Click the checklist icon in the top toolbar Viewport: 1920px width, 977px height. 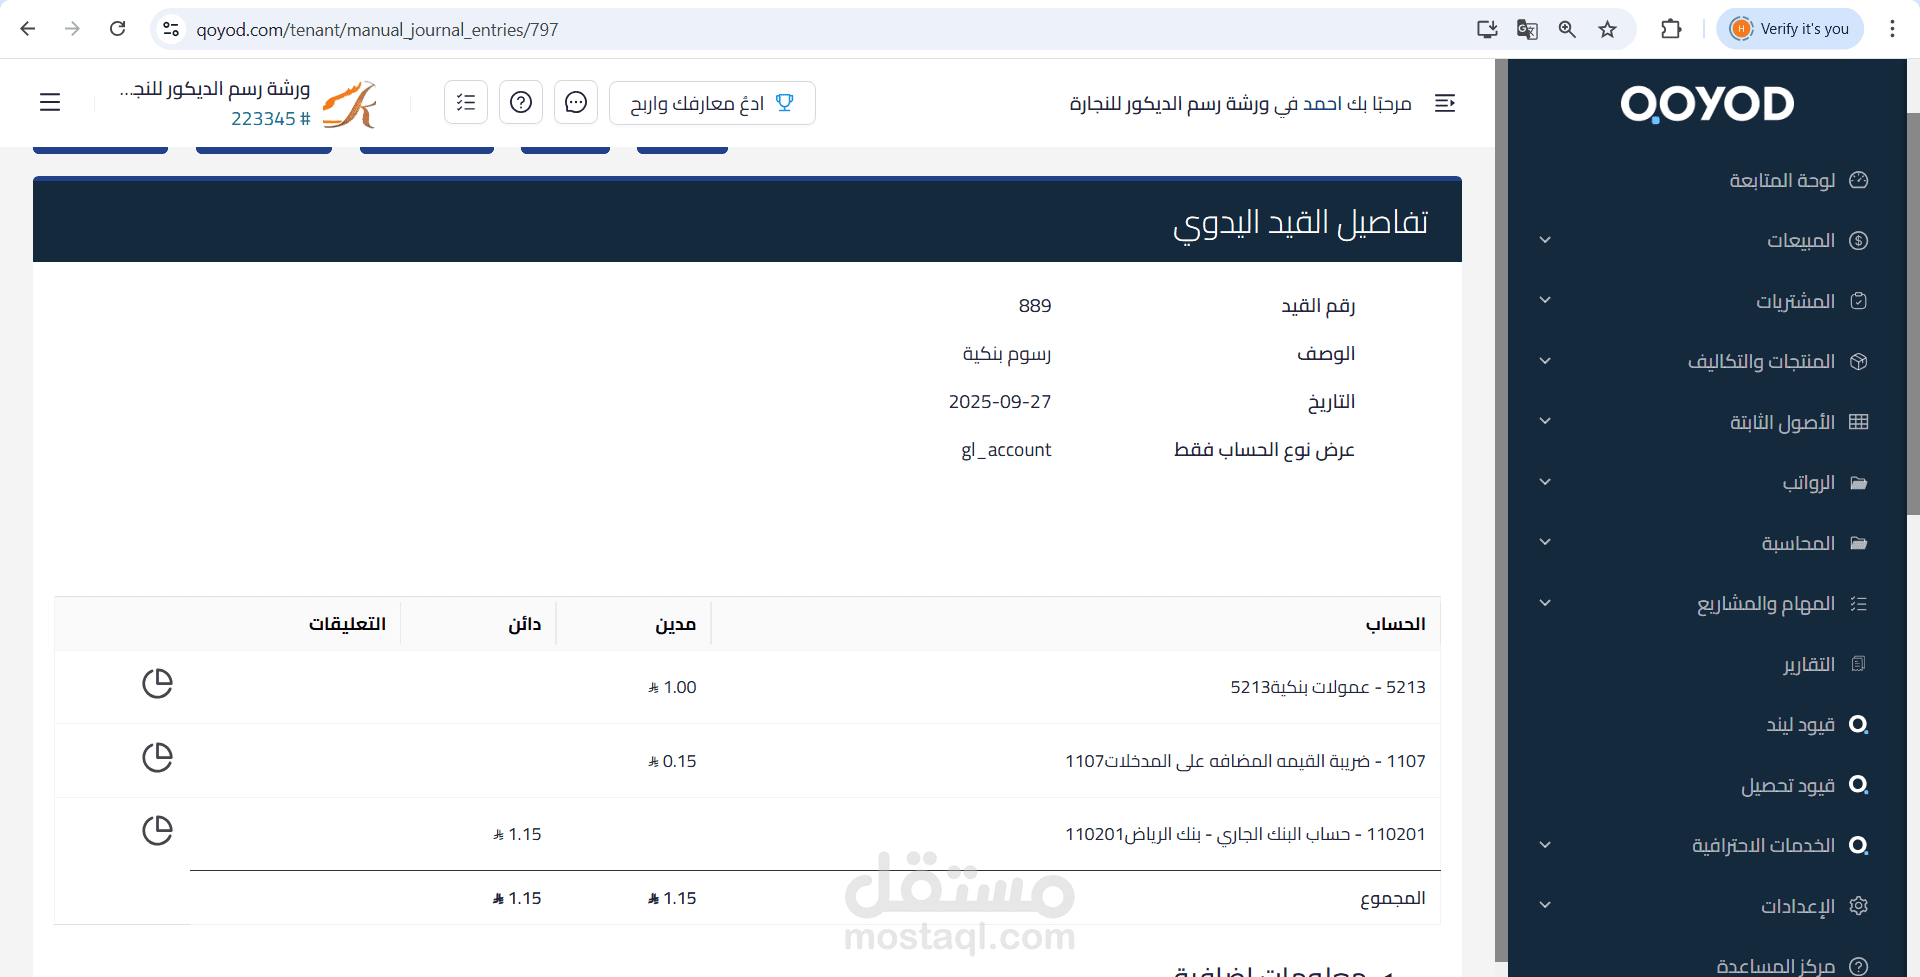(x=465, y=101)
